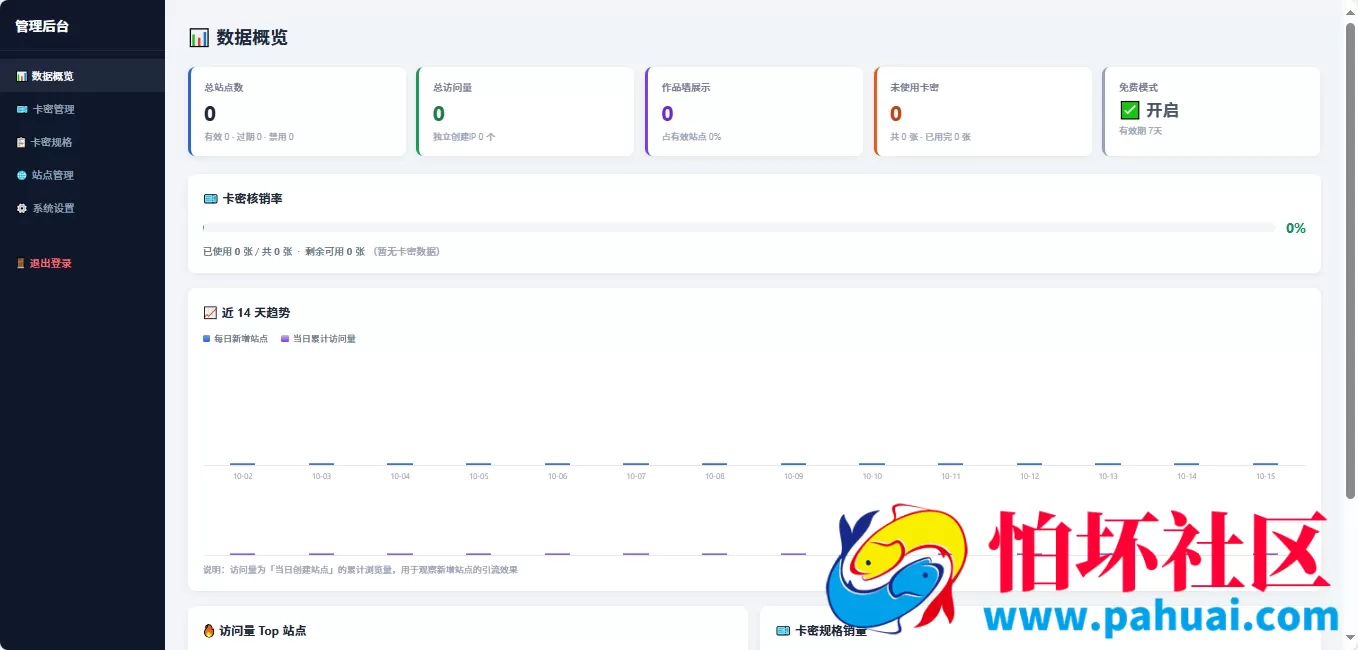This screenshot has height=650, width=1358.
Task: Click the bar chart icon in the 数据概览 page heading
Action: tap(199, 38)
